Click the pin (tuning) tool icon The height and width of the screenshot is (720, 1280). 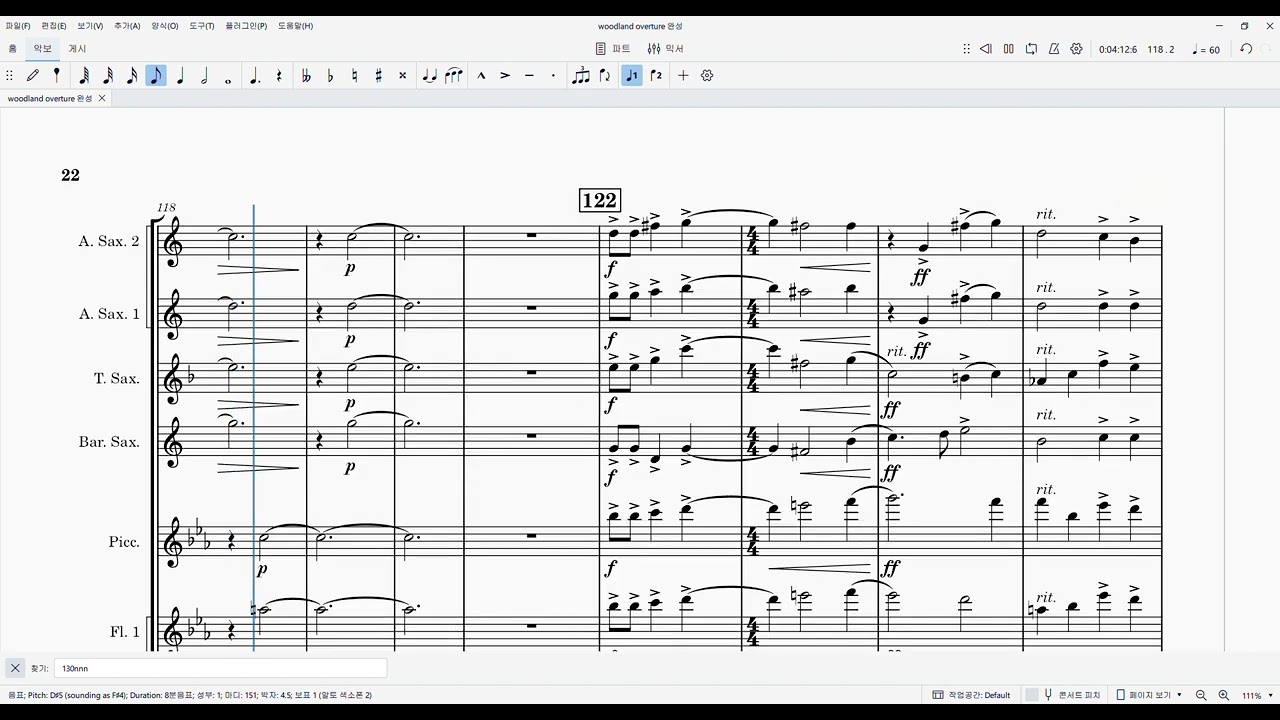(x=57, y=75)
